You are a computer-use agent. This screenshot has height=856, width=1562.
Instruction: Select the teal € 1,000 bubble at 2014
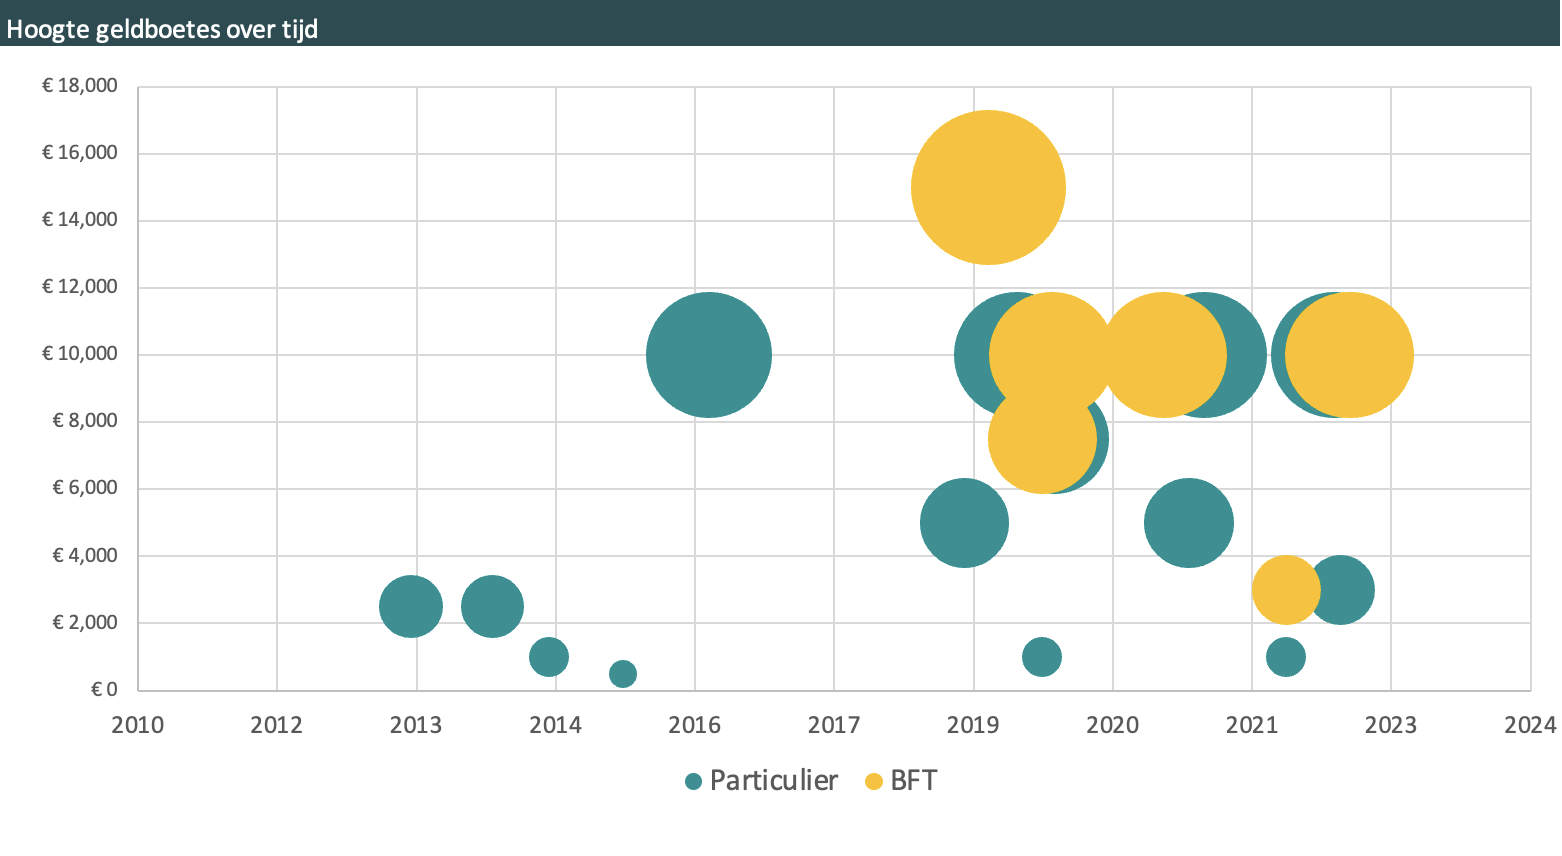pyautogui.click(x=549, y=657)
